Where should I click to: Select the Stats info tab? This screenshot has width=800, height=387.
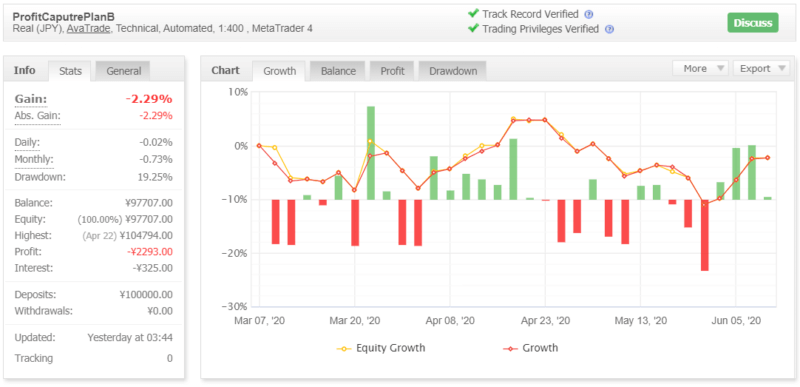[70, 71]
